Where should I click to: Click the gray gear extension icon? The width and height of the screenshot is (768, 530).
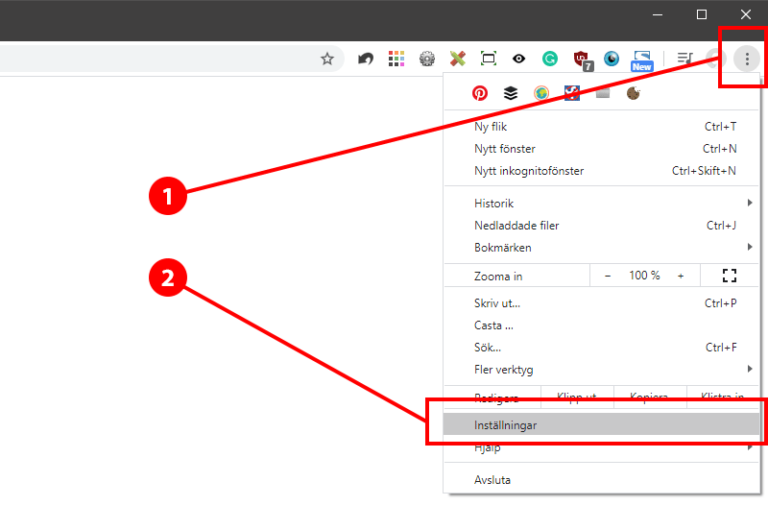[x=427, y=59]
